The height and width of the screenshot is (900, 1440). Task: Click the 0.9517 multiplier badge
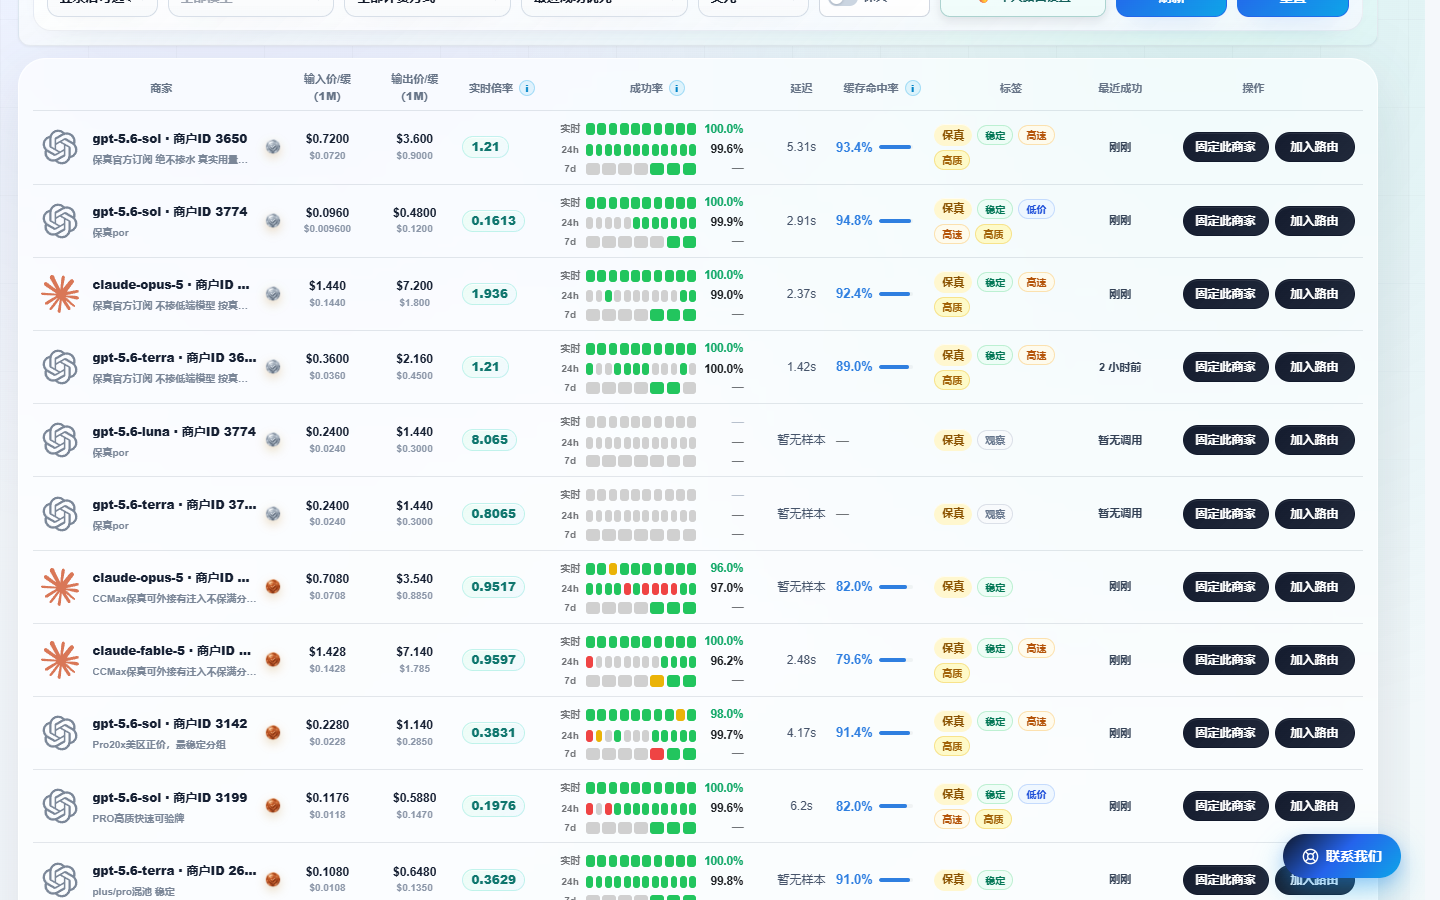[x=494, y=587]
